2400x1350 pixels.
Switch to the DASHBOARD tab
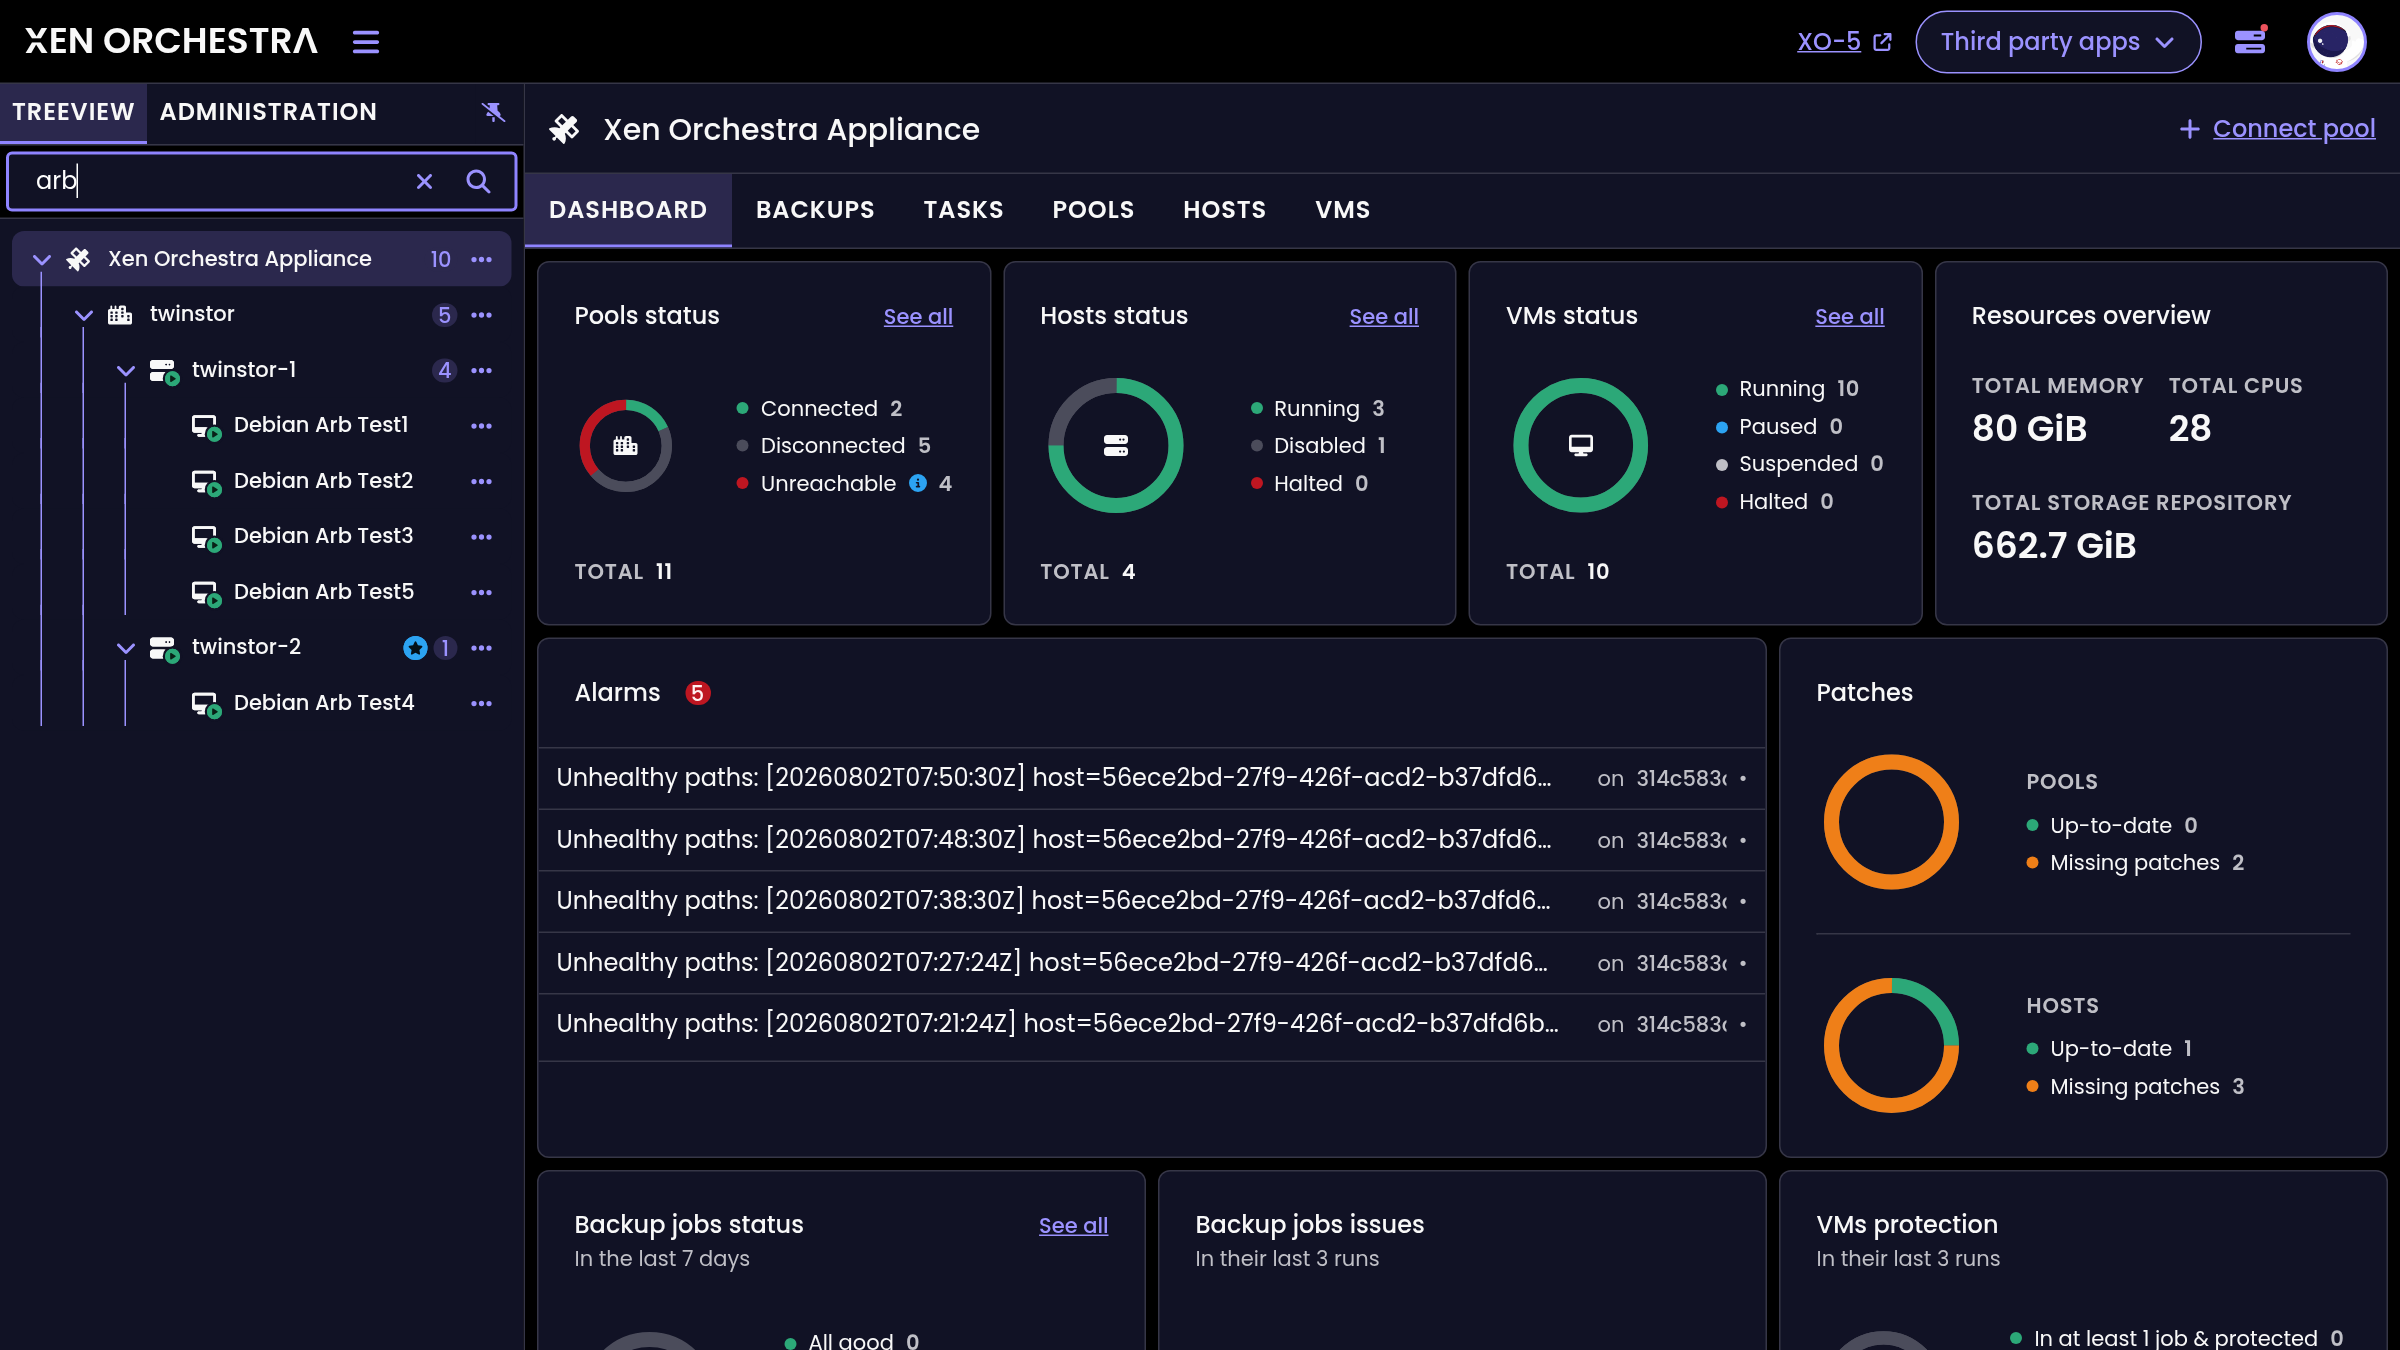point(628,210)
